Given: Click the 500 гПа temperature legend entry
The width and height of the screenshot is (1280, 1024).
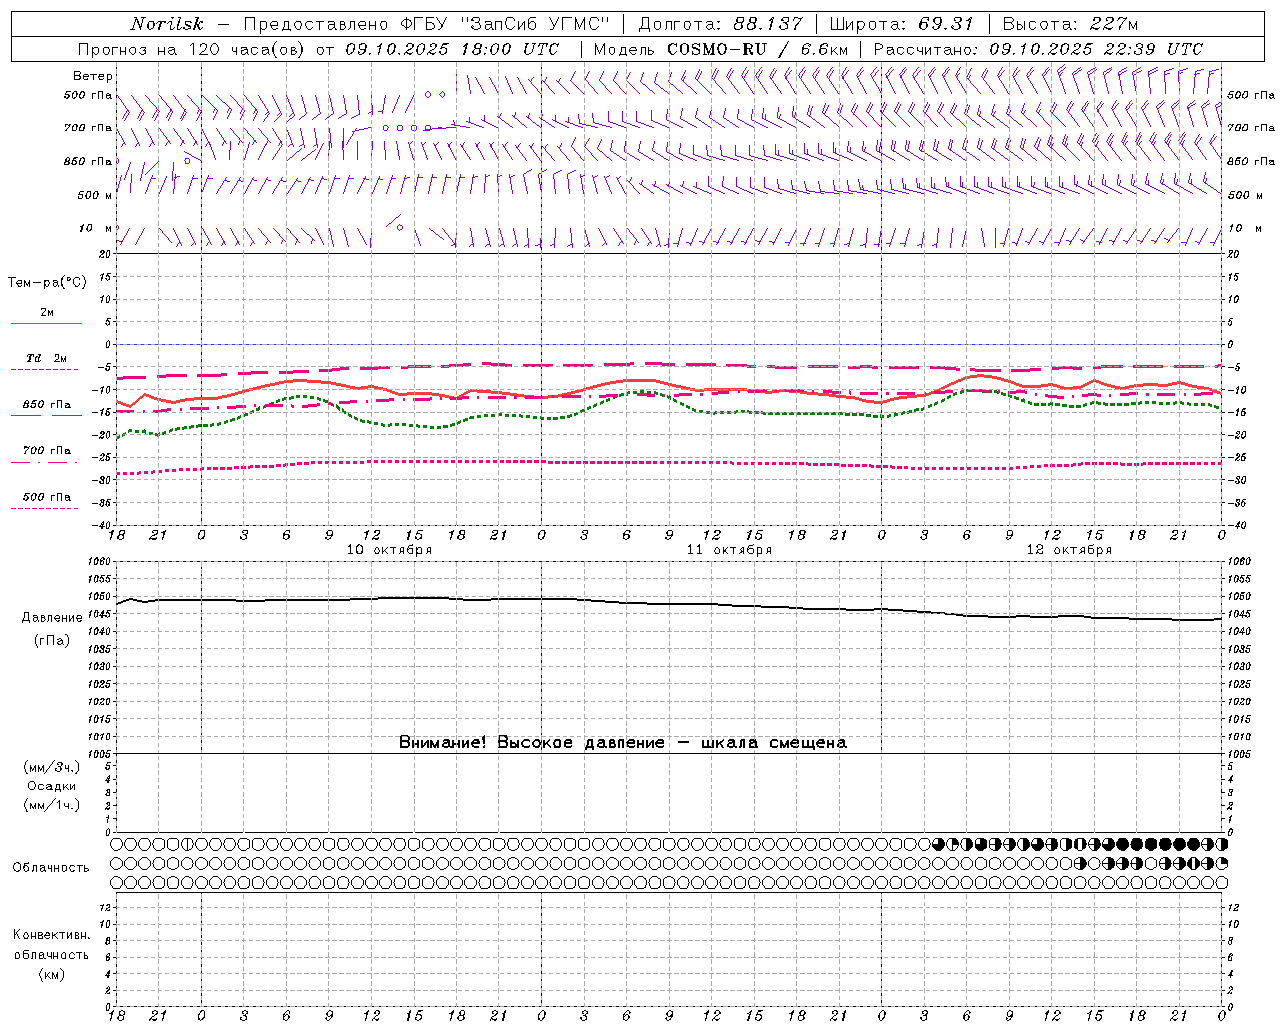Looking at the screenshot, I should pyautogui.click(x=47, y=497).
